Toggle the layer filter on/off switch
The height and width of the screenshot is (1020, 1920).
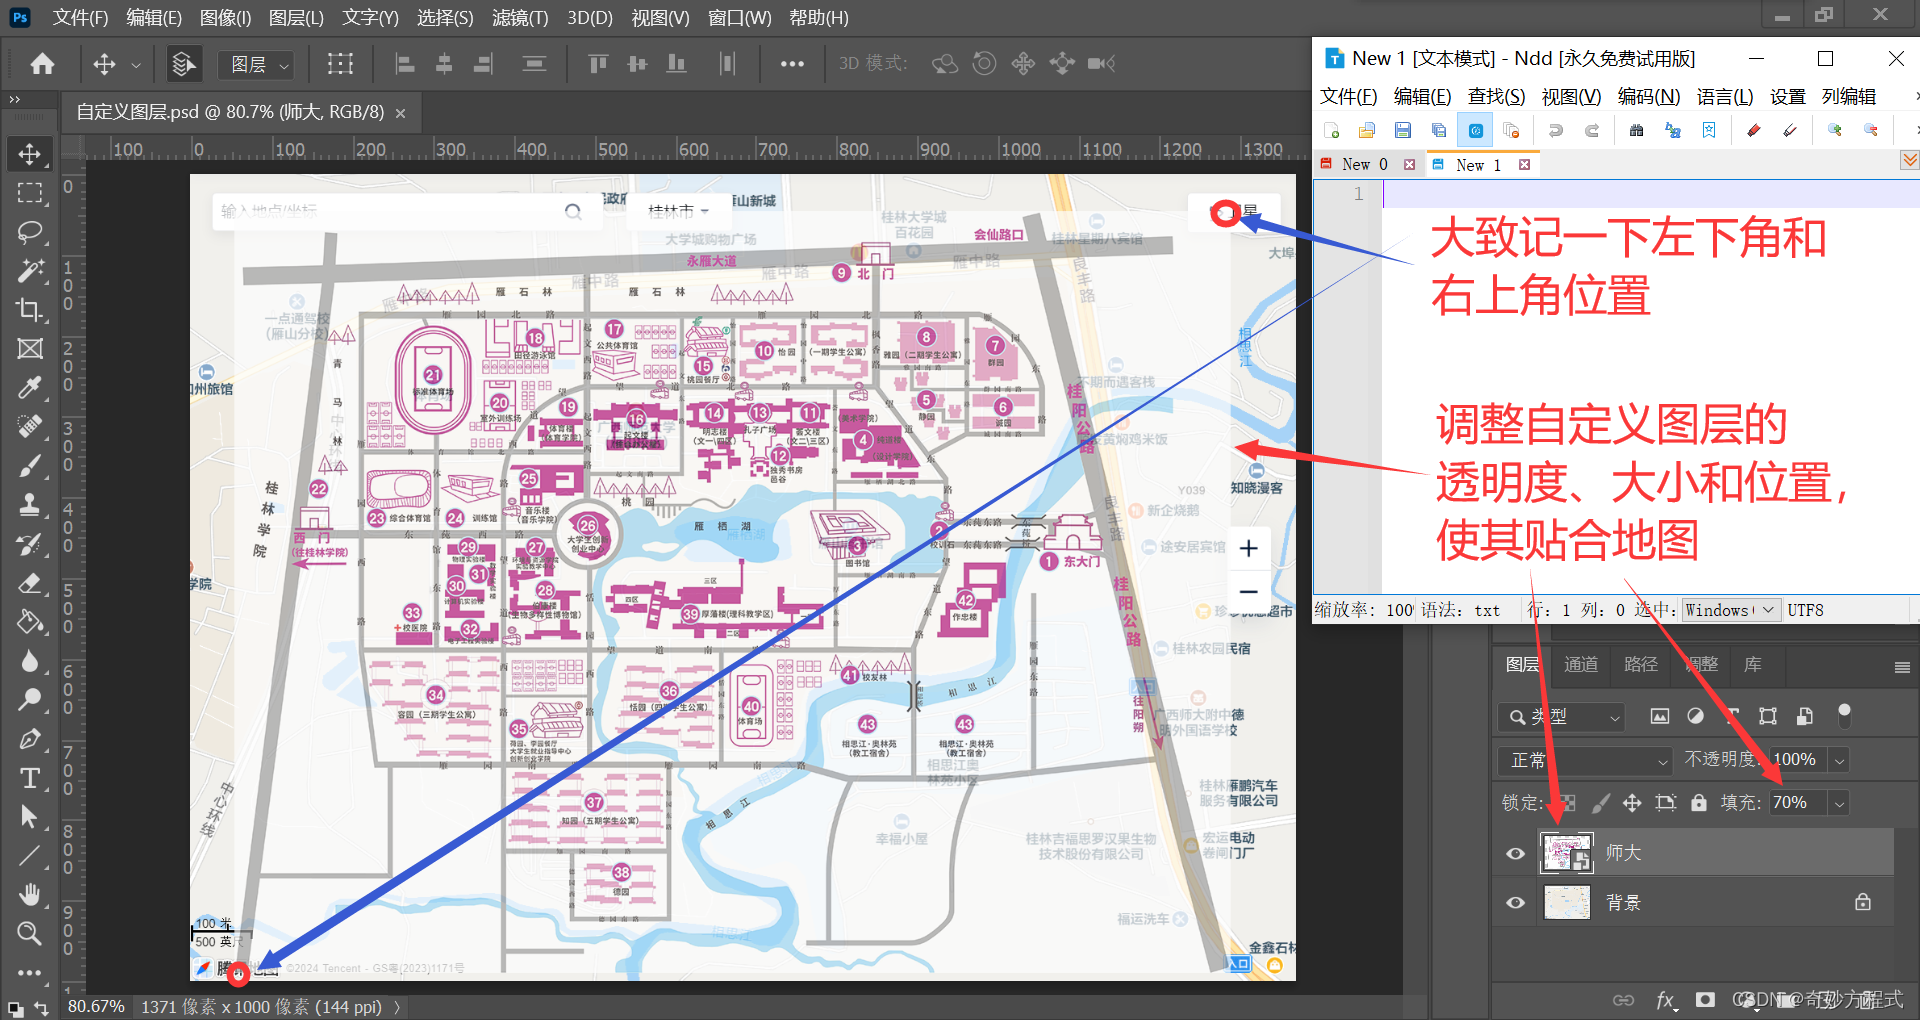[1845, 715]
